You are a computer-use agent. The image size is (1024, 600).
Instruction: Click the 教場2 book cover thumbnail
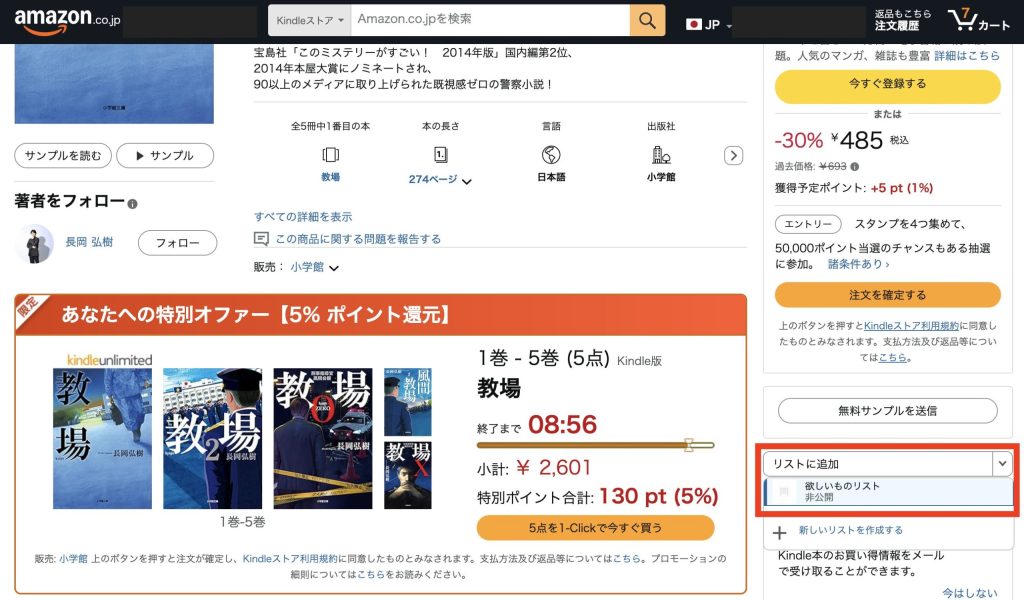tap(212, 439)
